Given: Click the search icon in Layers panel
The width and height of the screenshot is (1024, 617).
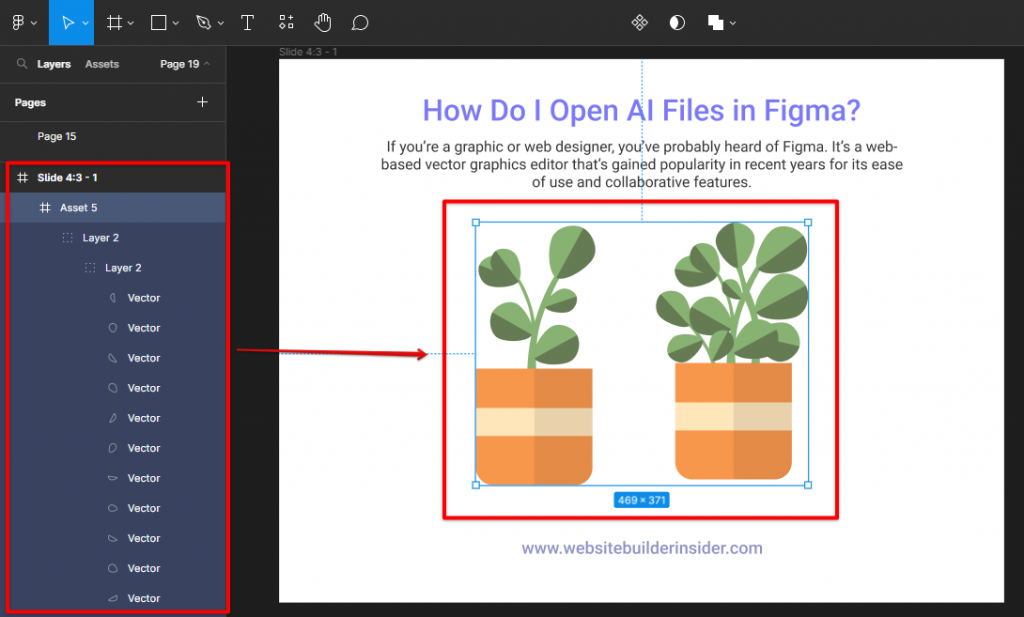Looking at the screenshot, I should pyautogui.click(x=20, y=63).
